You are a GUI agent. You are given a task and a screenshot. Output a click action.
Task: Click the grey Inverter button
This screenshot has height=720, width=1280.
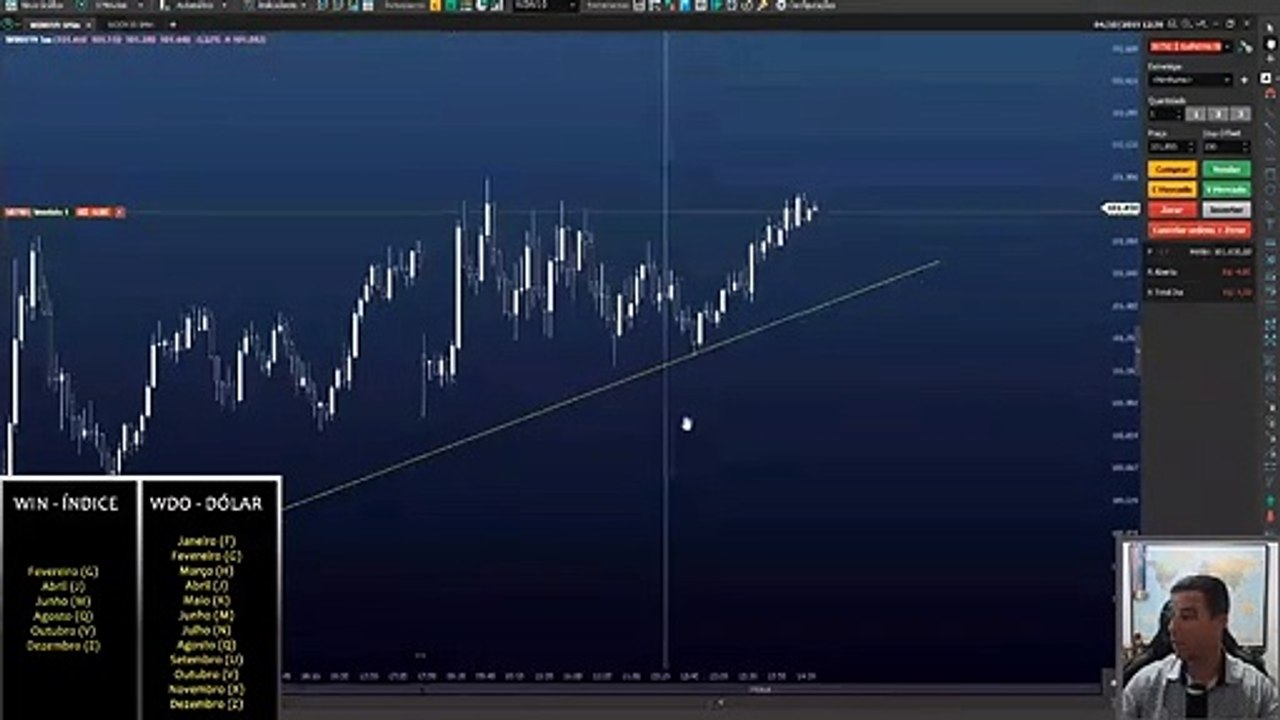click(1226, 209)
